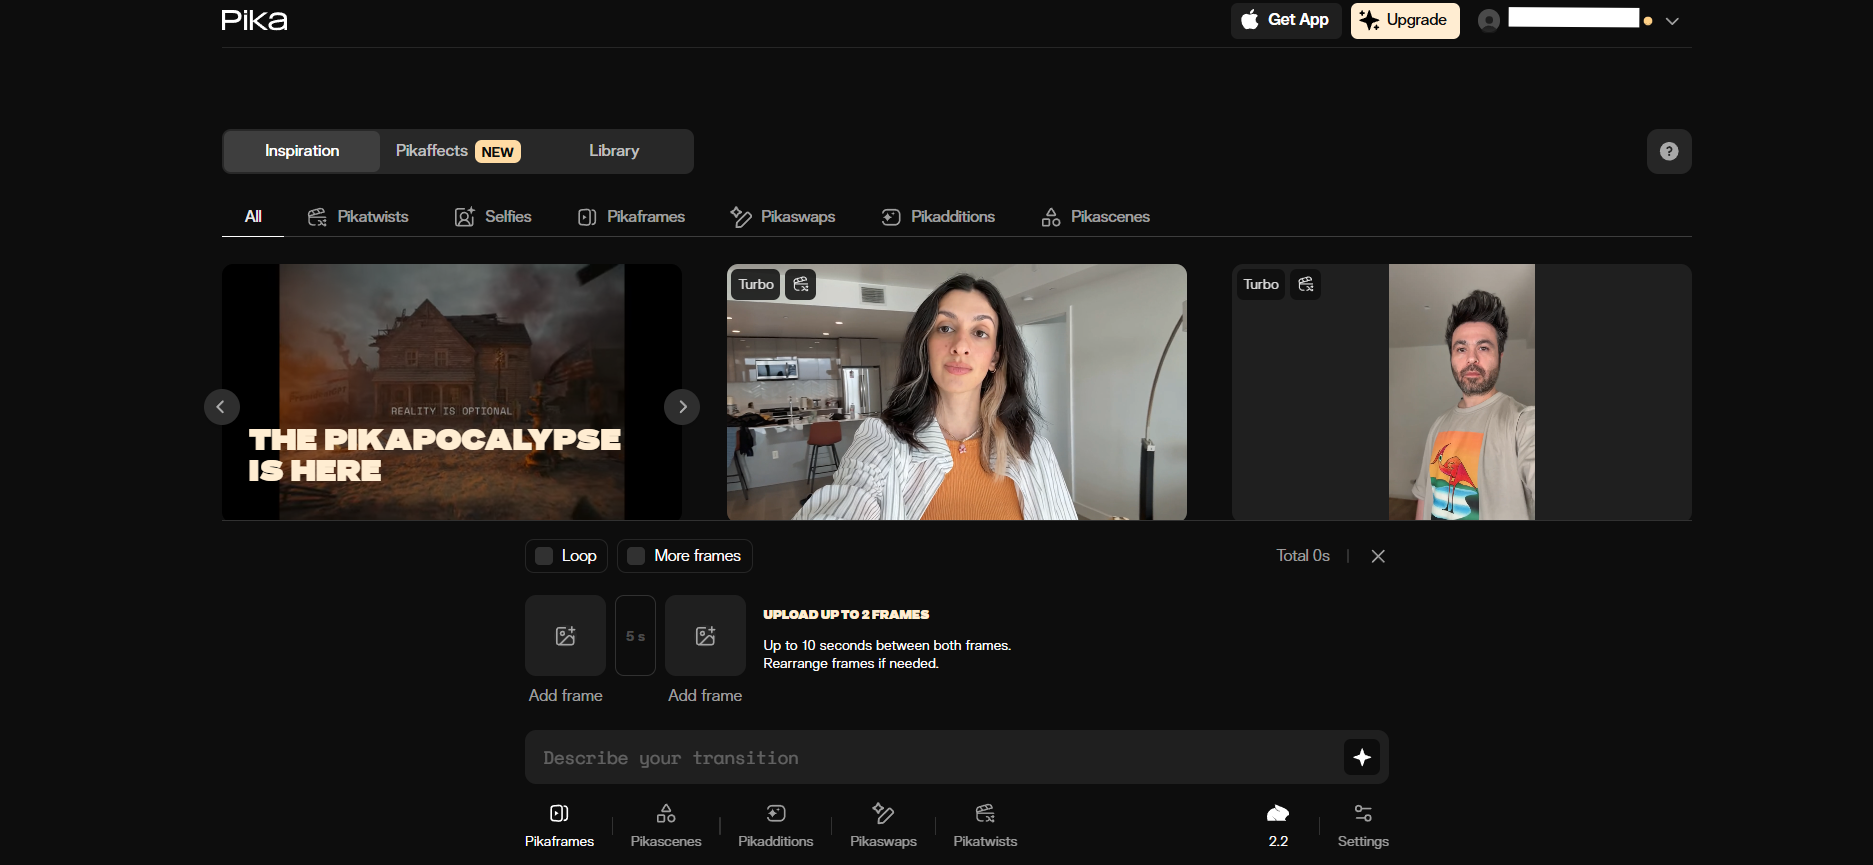Screen dimensions: 1873x865
Task: Click Pikatwists icon on man's video
Action: (x=1306, y=284)
